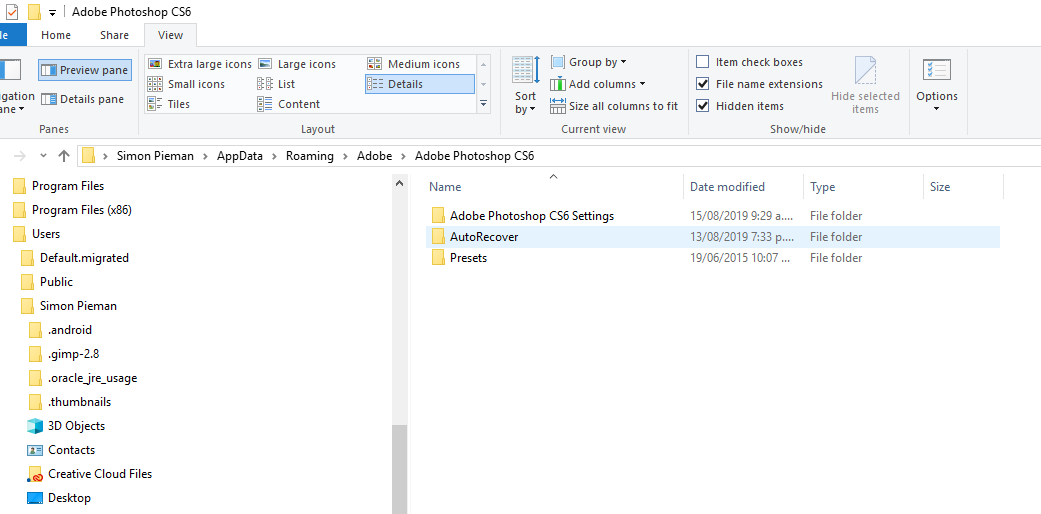Click Size all columns to fit
Viewport: 1041px width, 514px height.
[x=614, y=106]
